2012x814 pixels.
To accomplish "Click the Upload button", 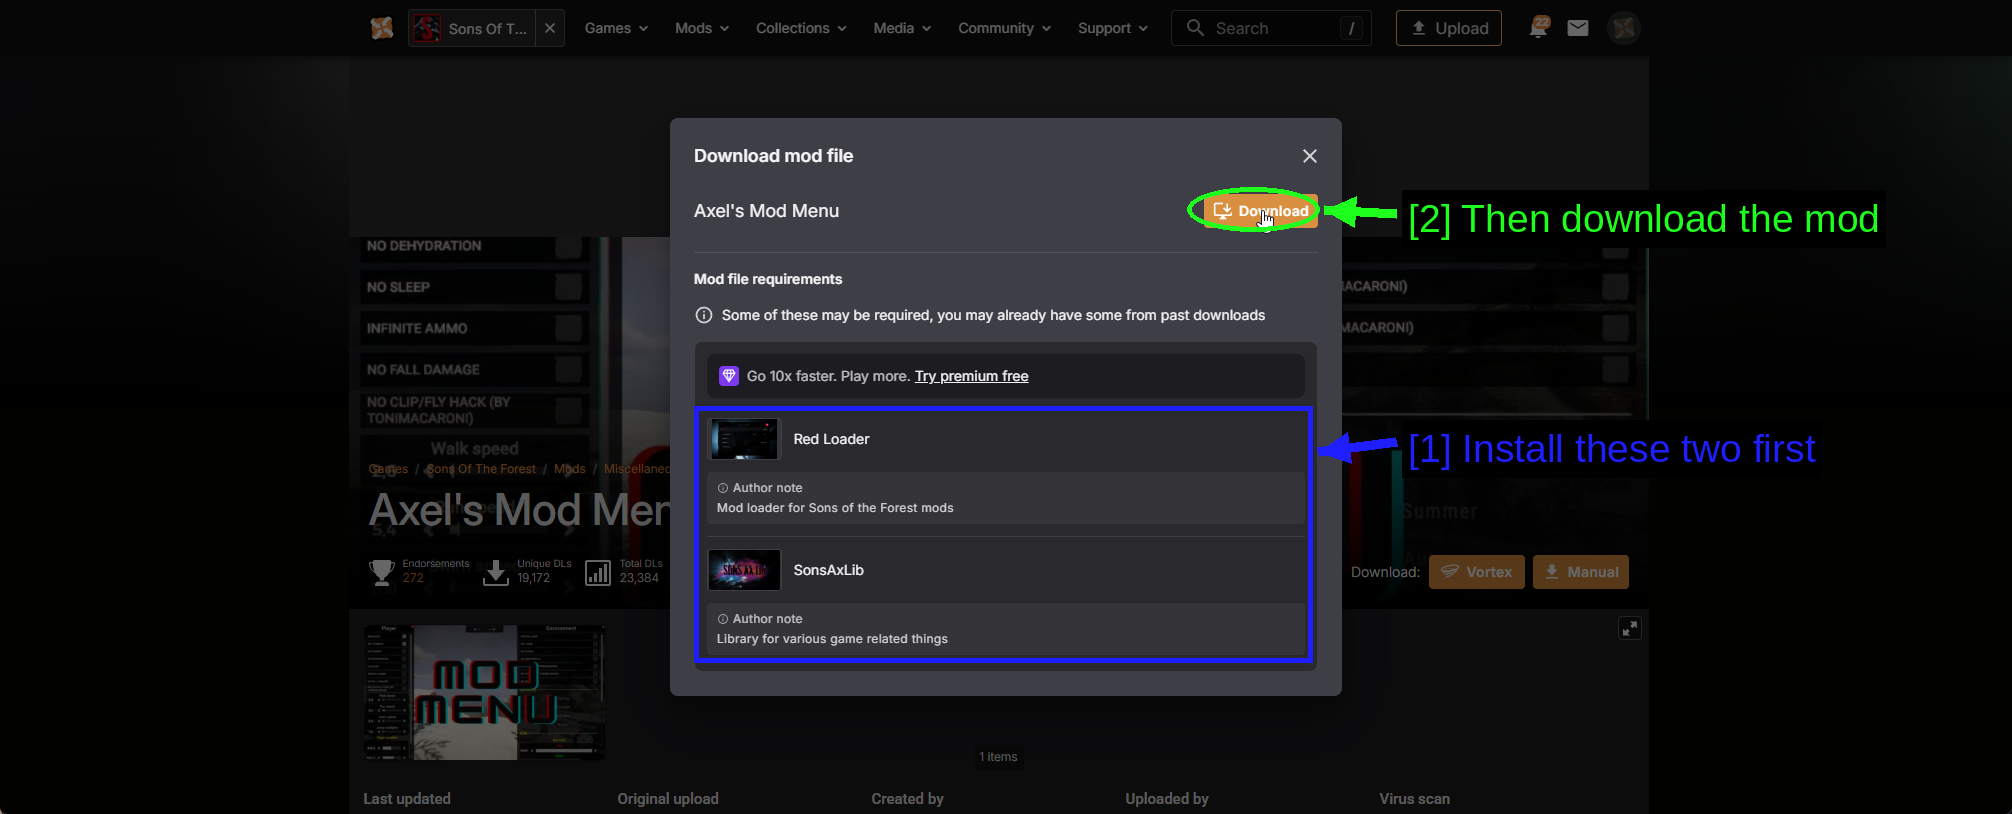I will [x=1449, y=28].
